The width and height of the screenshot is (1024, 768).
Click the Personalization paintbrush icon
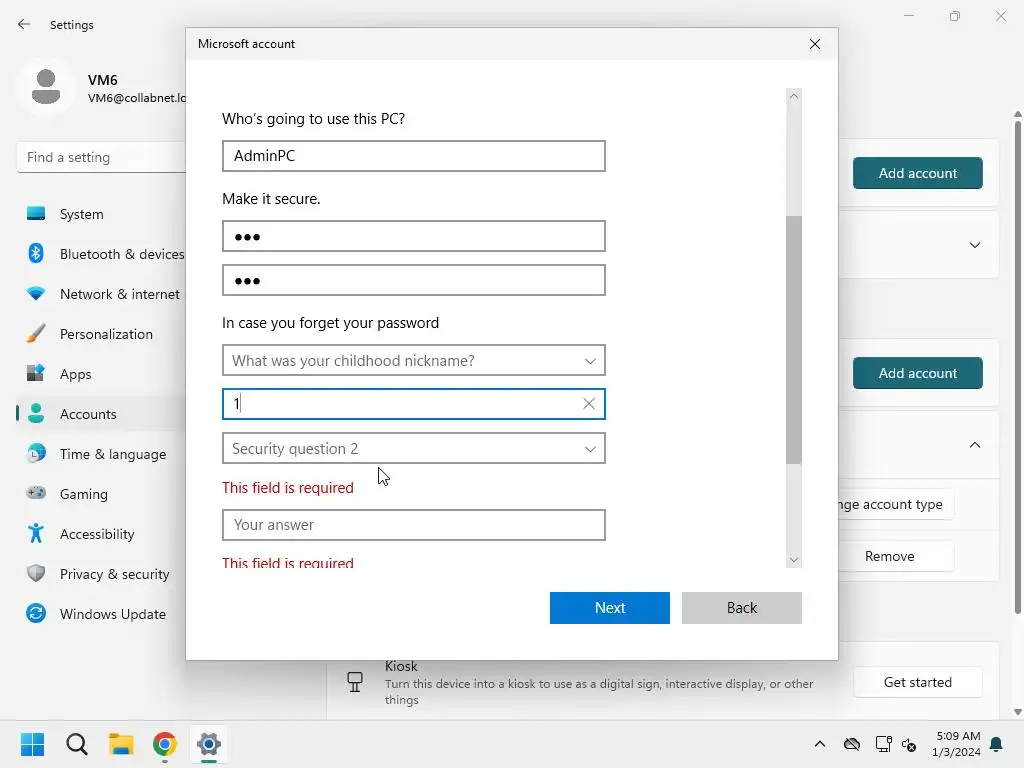tap(36, 333)
